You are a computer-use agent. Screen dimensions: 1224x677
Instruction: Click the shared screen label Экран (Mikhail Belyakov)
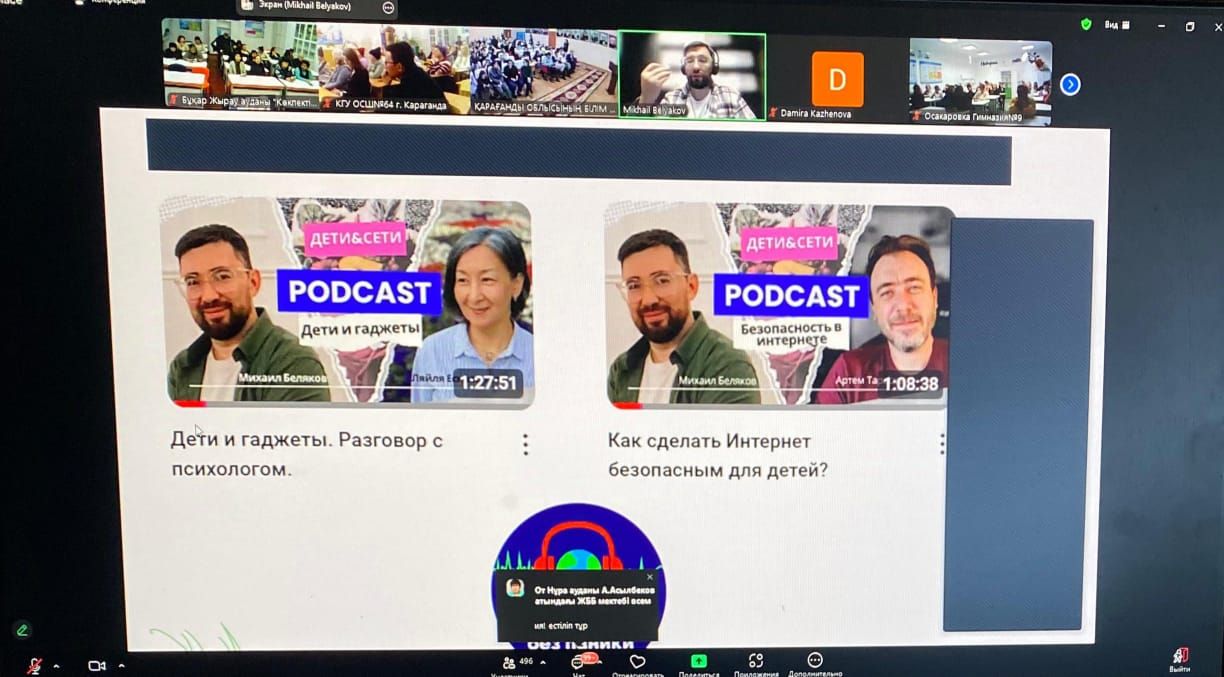tap(306, 6)
